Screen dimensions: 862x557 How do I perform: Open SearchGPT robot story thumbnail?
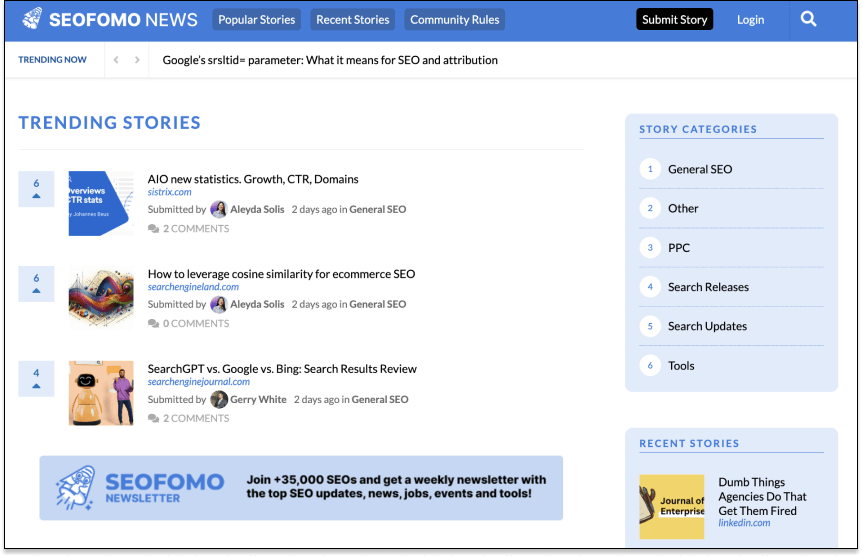click(x=101, y=393)
